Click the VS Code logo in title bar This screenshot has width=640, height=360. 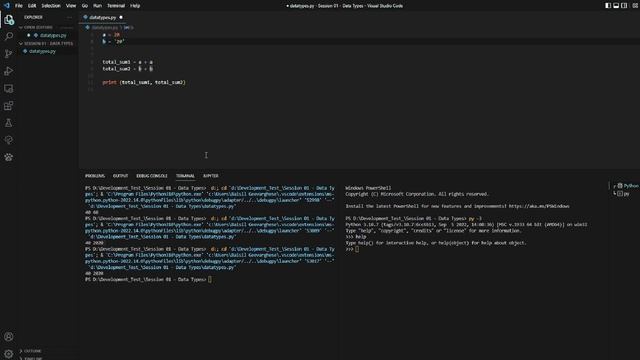(x=7, y=6)
